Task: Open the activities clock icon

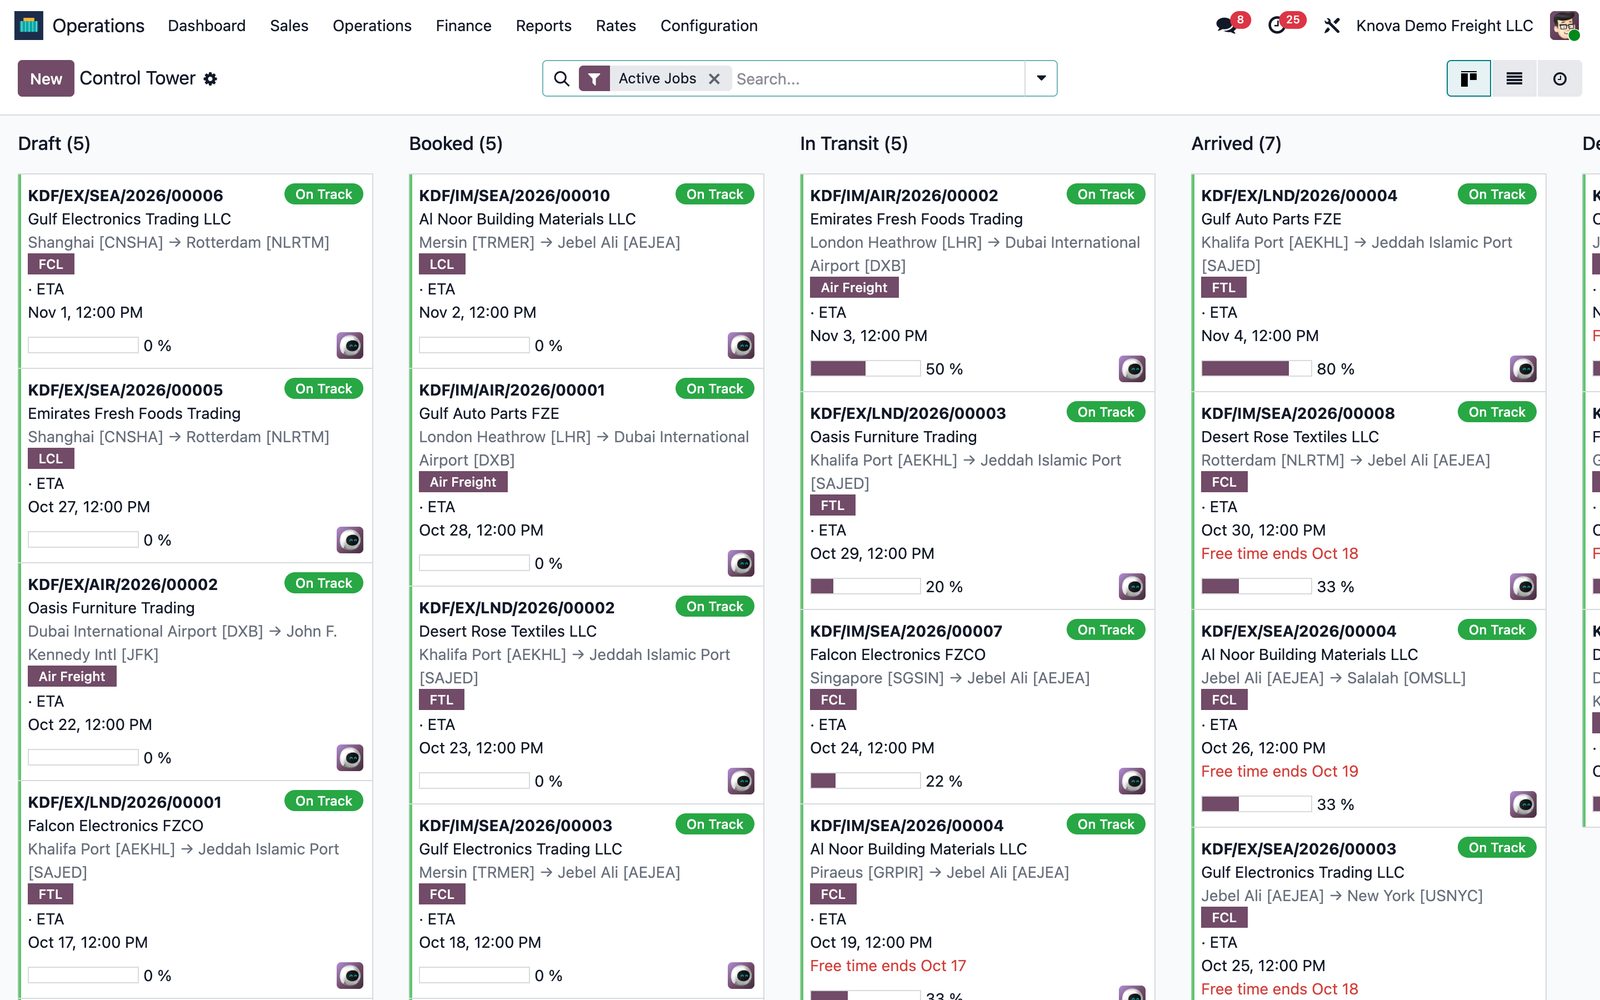Action: (1277, 26)
